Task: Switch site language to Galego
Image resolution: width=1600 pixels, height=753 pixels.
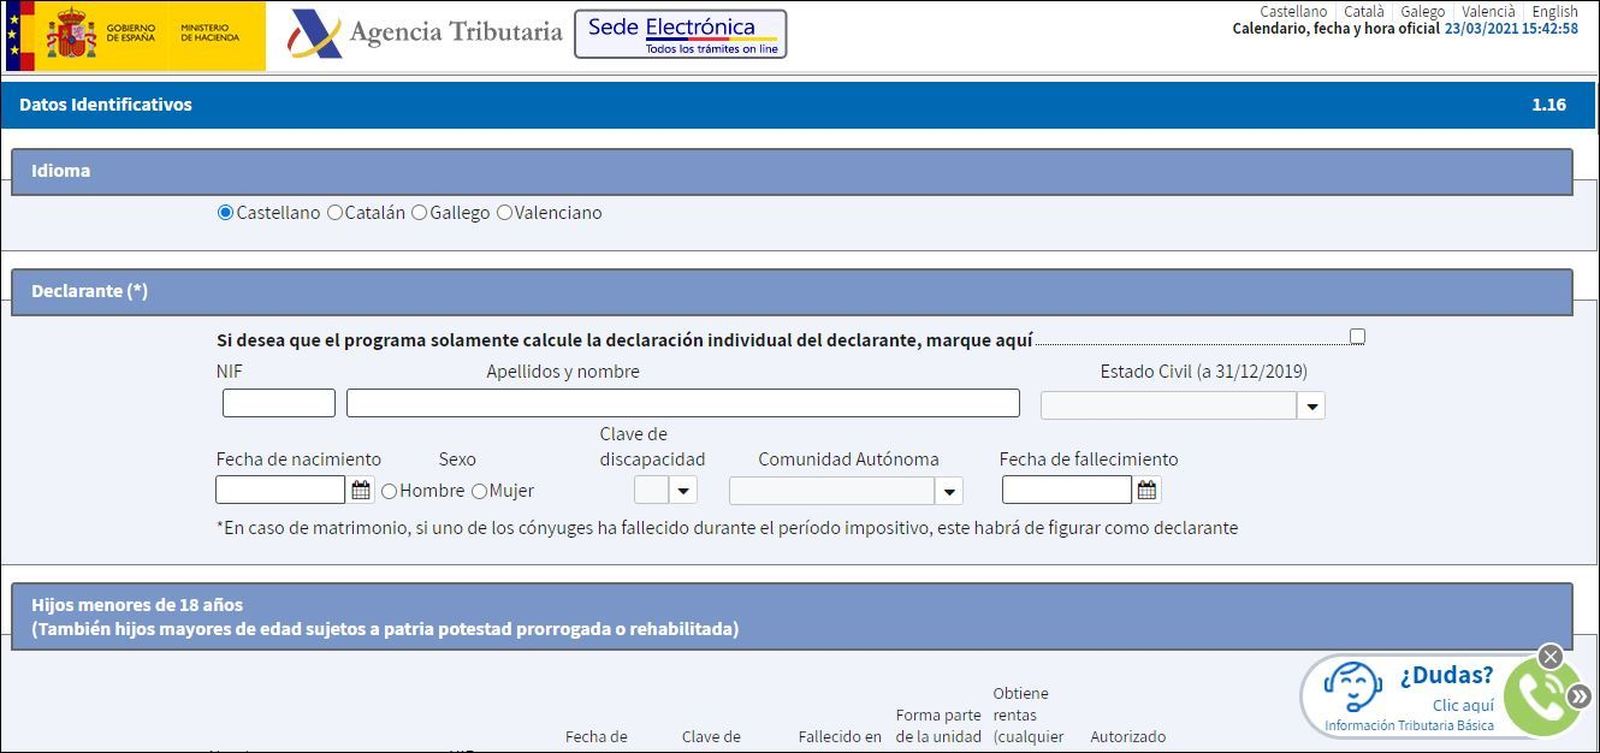Action: (x=1422, y=11)
